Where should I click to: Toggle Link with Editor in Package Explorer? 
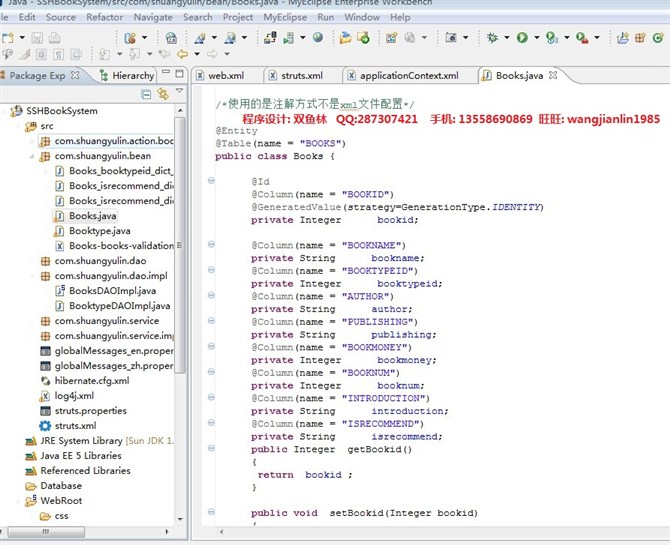(x=163, y=94)
